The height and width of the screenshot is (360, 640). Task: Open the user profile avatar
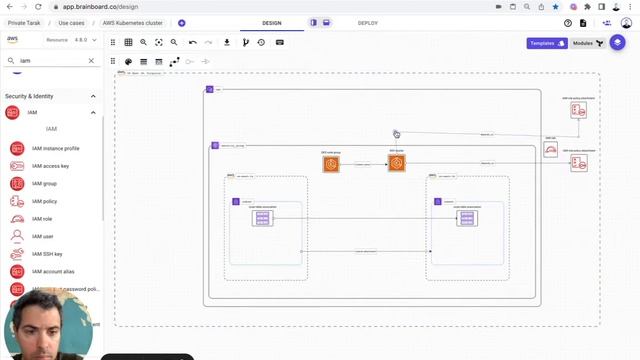626,23
